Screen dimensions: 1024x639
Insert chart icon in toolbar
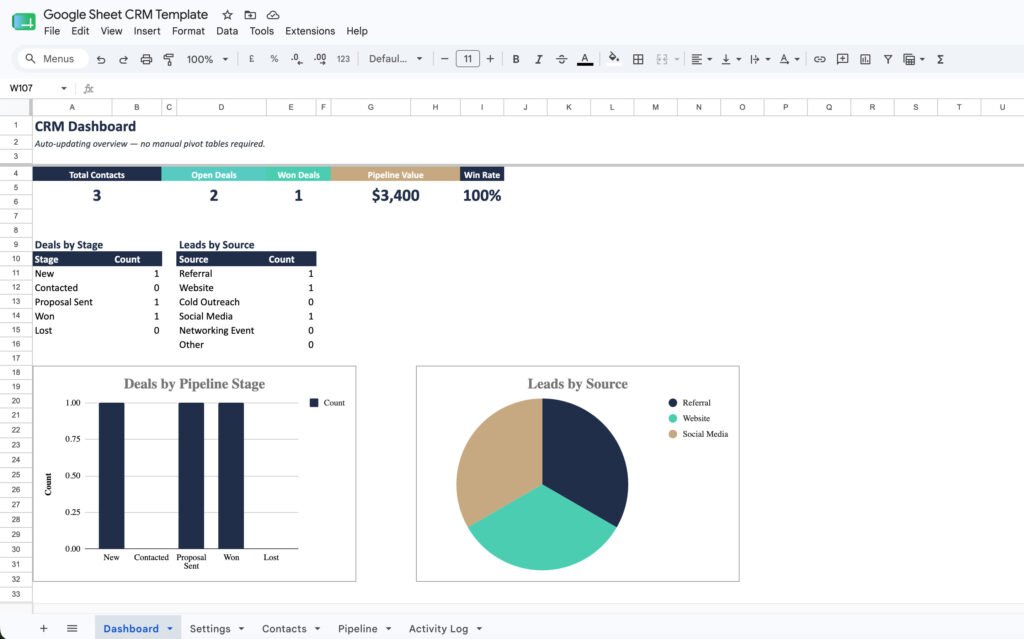pyautogui.click(x=865, y=59)
